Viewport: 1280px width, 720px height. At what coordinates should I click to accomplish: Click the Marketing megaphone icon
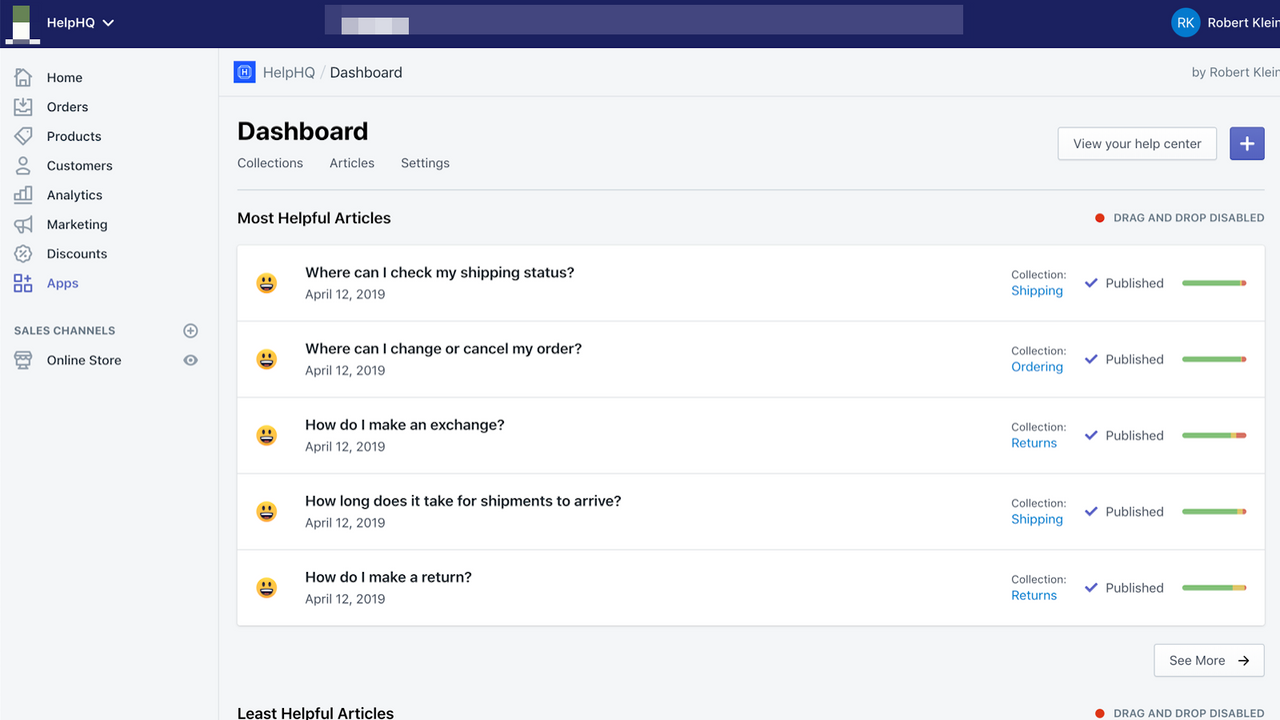[23, 224]
